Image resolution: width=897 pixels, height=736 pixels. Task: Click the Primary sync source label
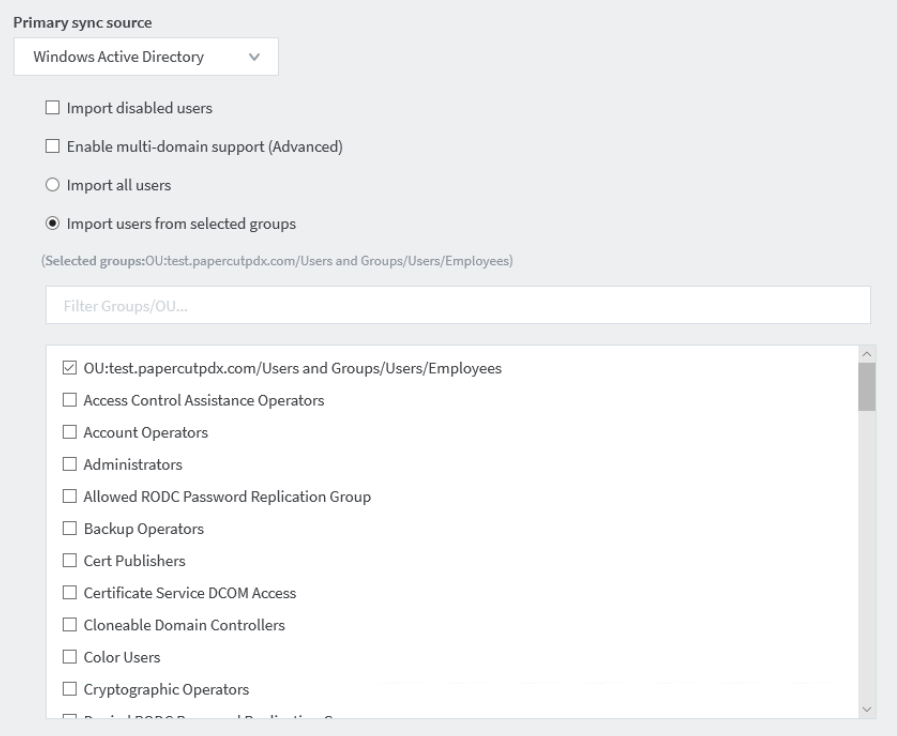82,22
